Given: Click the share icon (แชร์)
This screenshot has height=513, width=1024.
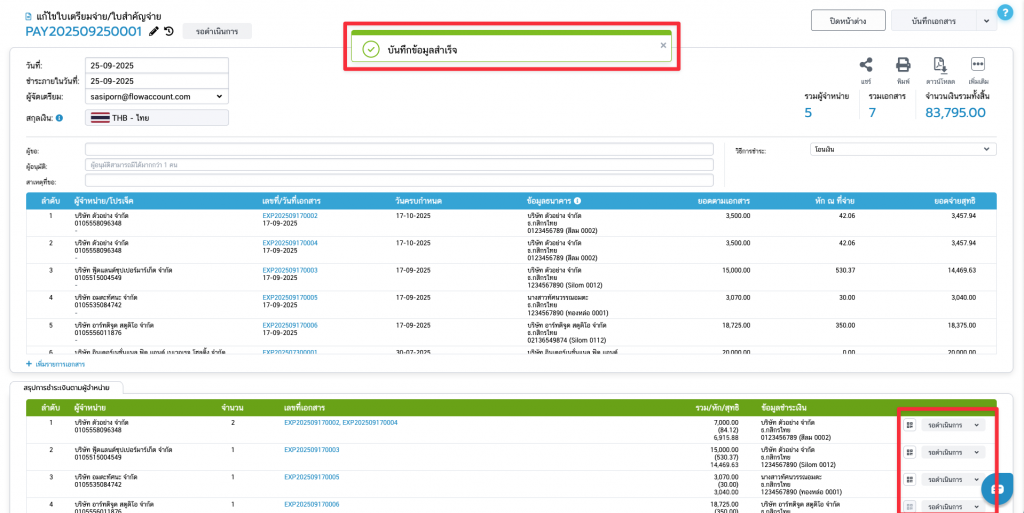Looking at the screenshot, I should click(866, 65).
